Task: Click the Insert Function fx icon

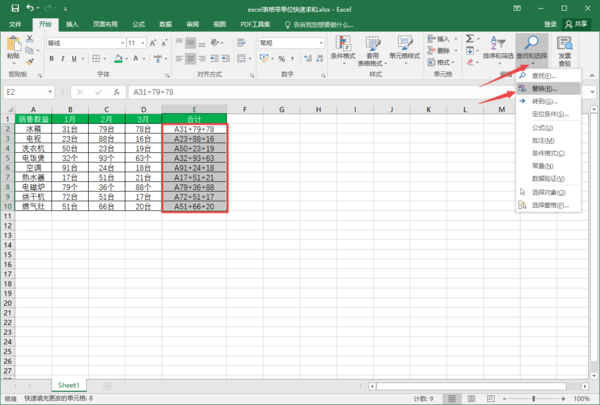Action: (x=116, y=91)
